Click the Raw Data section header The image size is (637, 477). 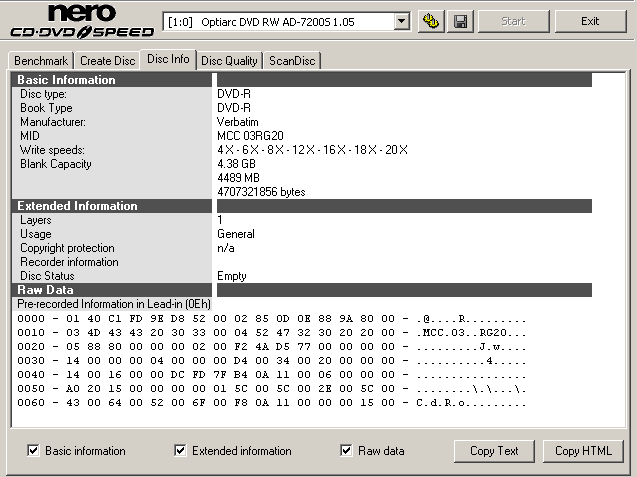click(x=46, y=290)
